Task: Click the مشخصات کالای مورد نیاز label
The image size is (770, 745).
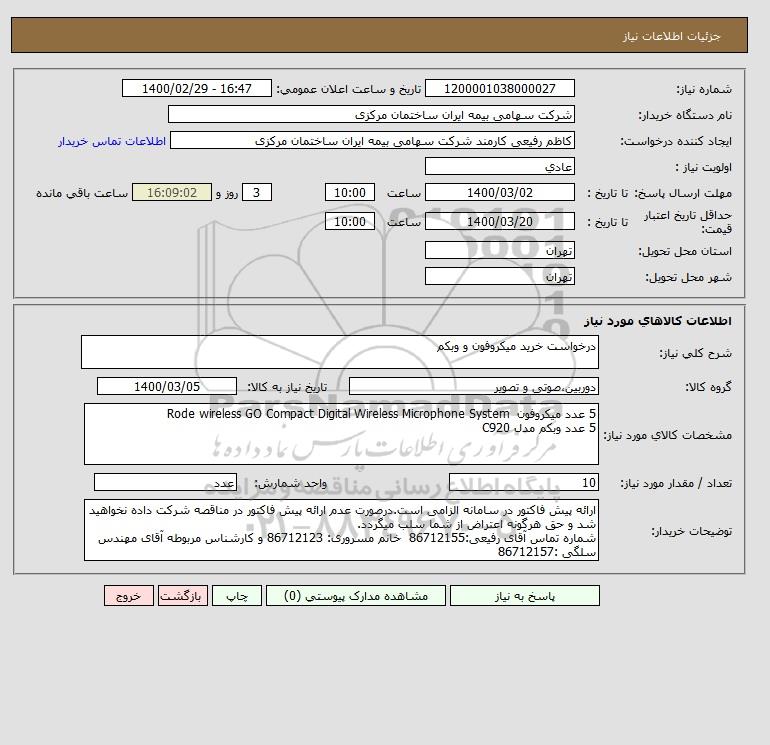Action: pyautogui.click(x=667, y=435)
